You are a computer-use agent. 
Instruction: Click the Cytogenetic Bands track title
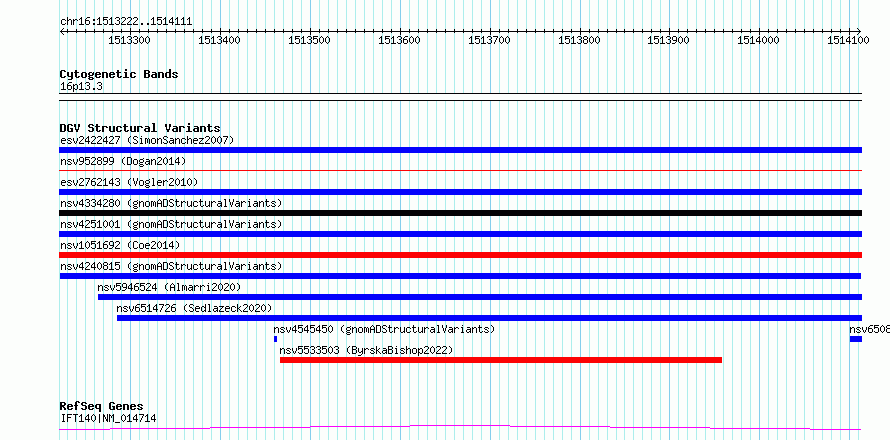click(119, 74)
